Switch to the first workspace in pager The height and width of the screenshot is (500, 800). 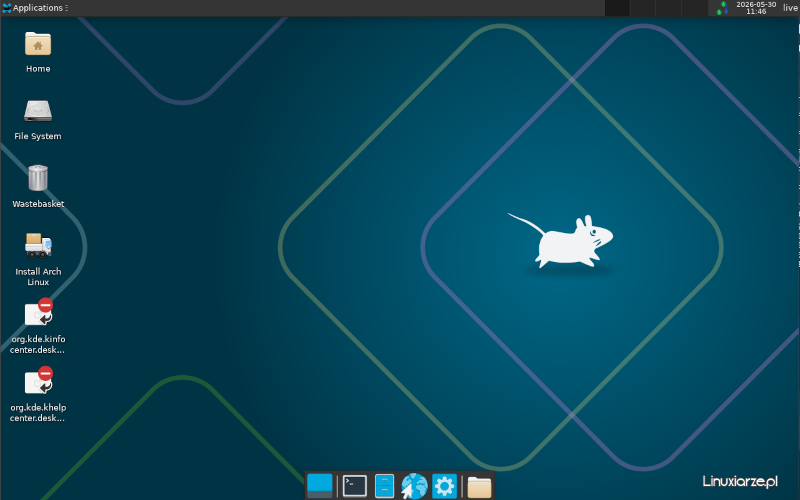[617, 8]
